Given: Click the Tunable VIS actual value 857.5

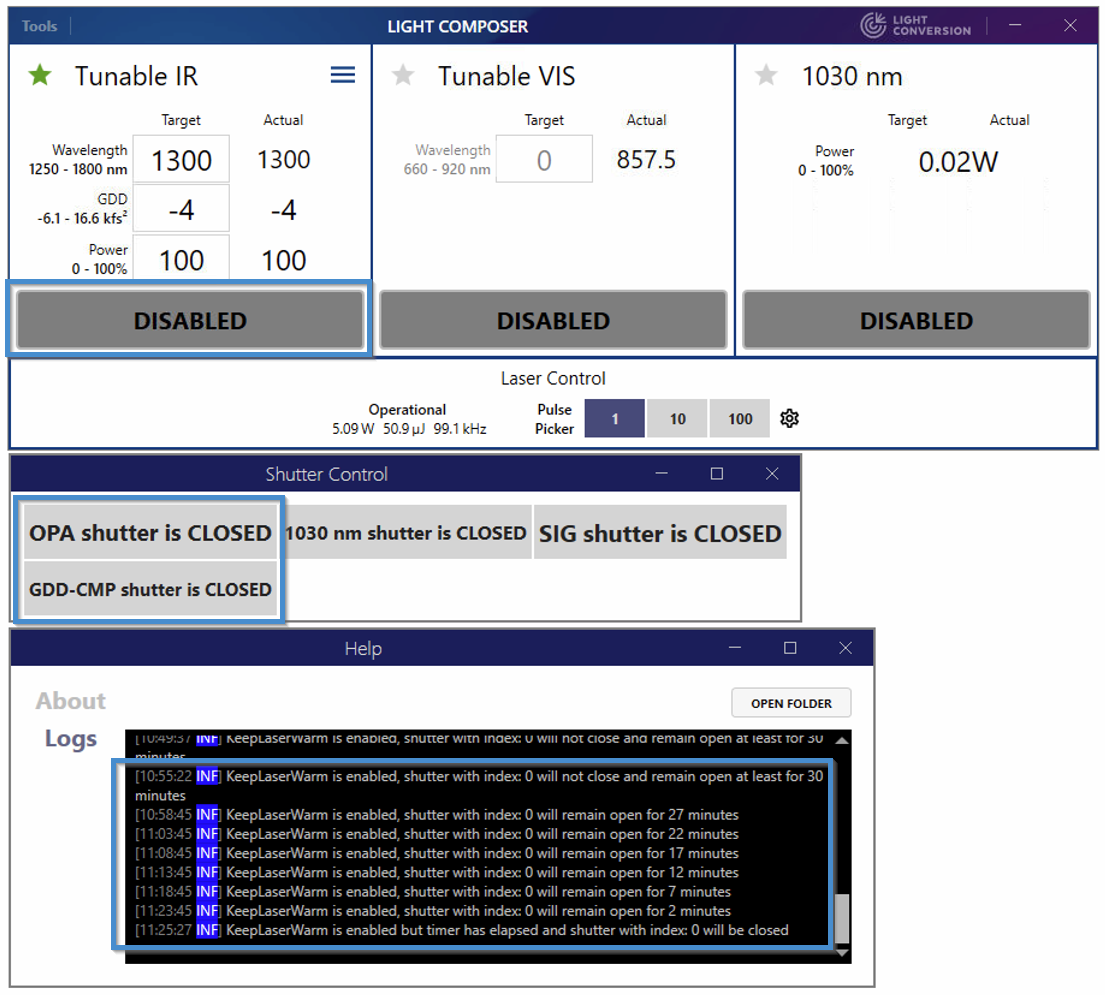Looking at the screenshot, I should click(x=646, y=160).
